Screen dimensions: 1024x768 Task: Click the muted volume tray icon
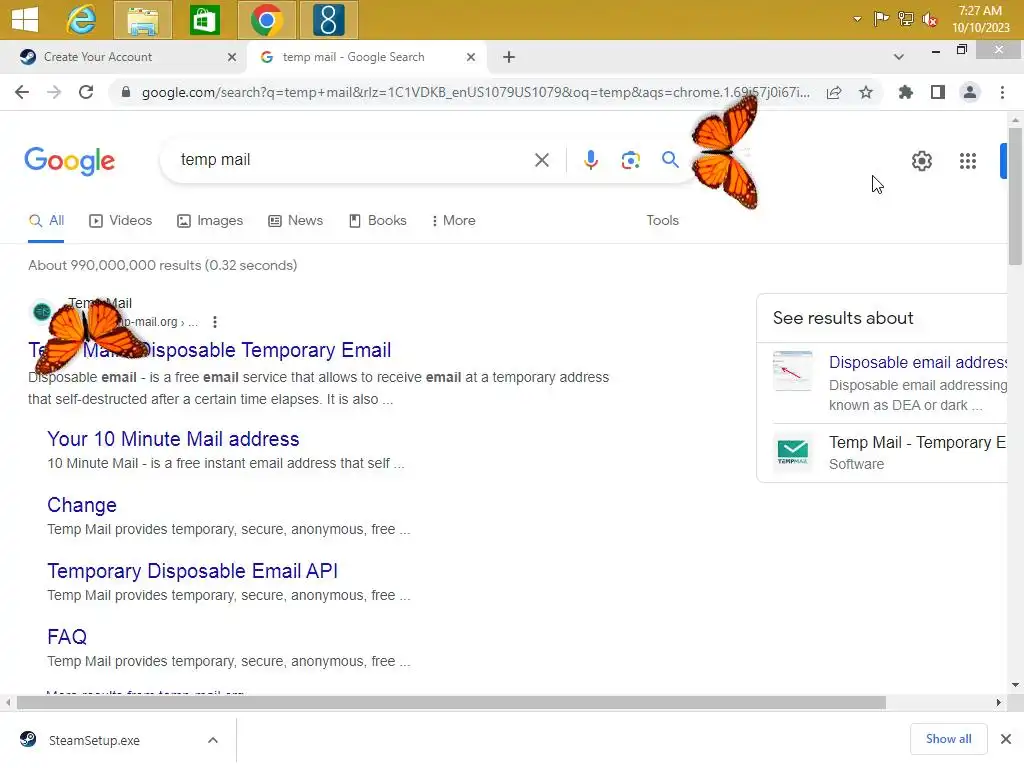coord(930,20)
